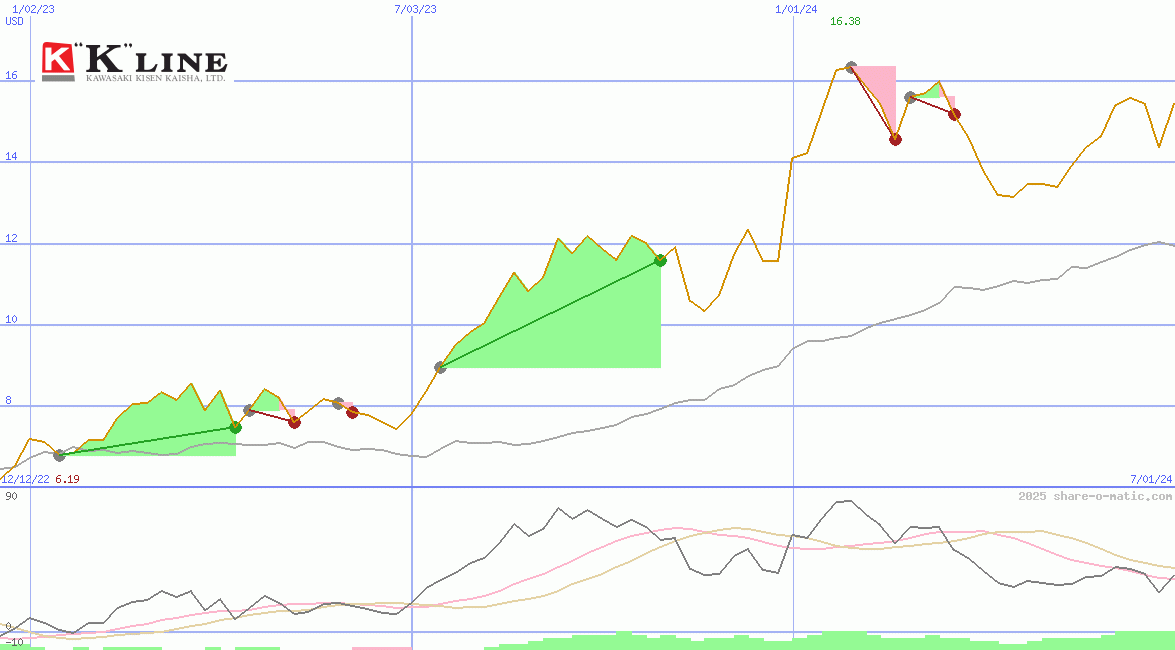This screenshot has width=1175, height=650.
Task: Click the K Line company logo
Action: [134, 62]
